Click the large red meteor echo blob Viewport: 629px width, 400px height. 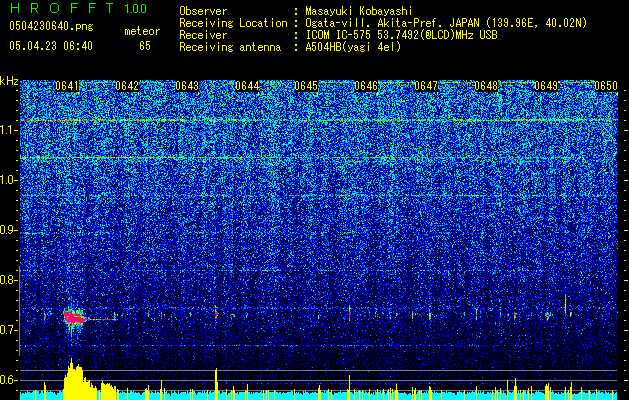[74, 317]
